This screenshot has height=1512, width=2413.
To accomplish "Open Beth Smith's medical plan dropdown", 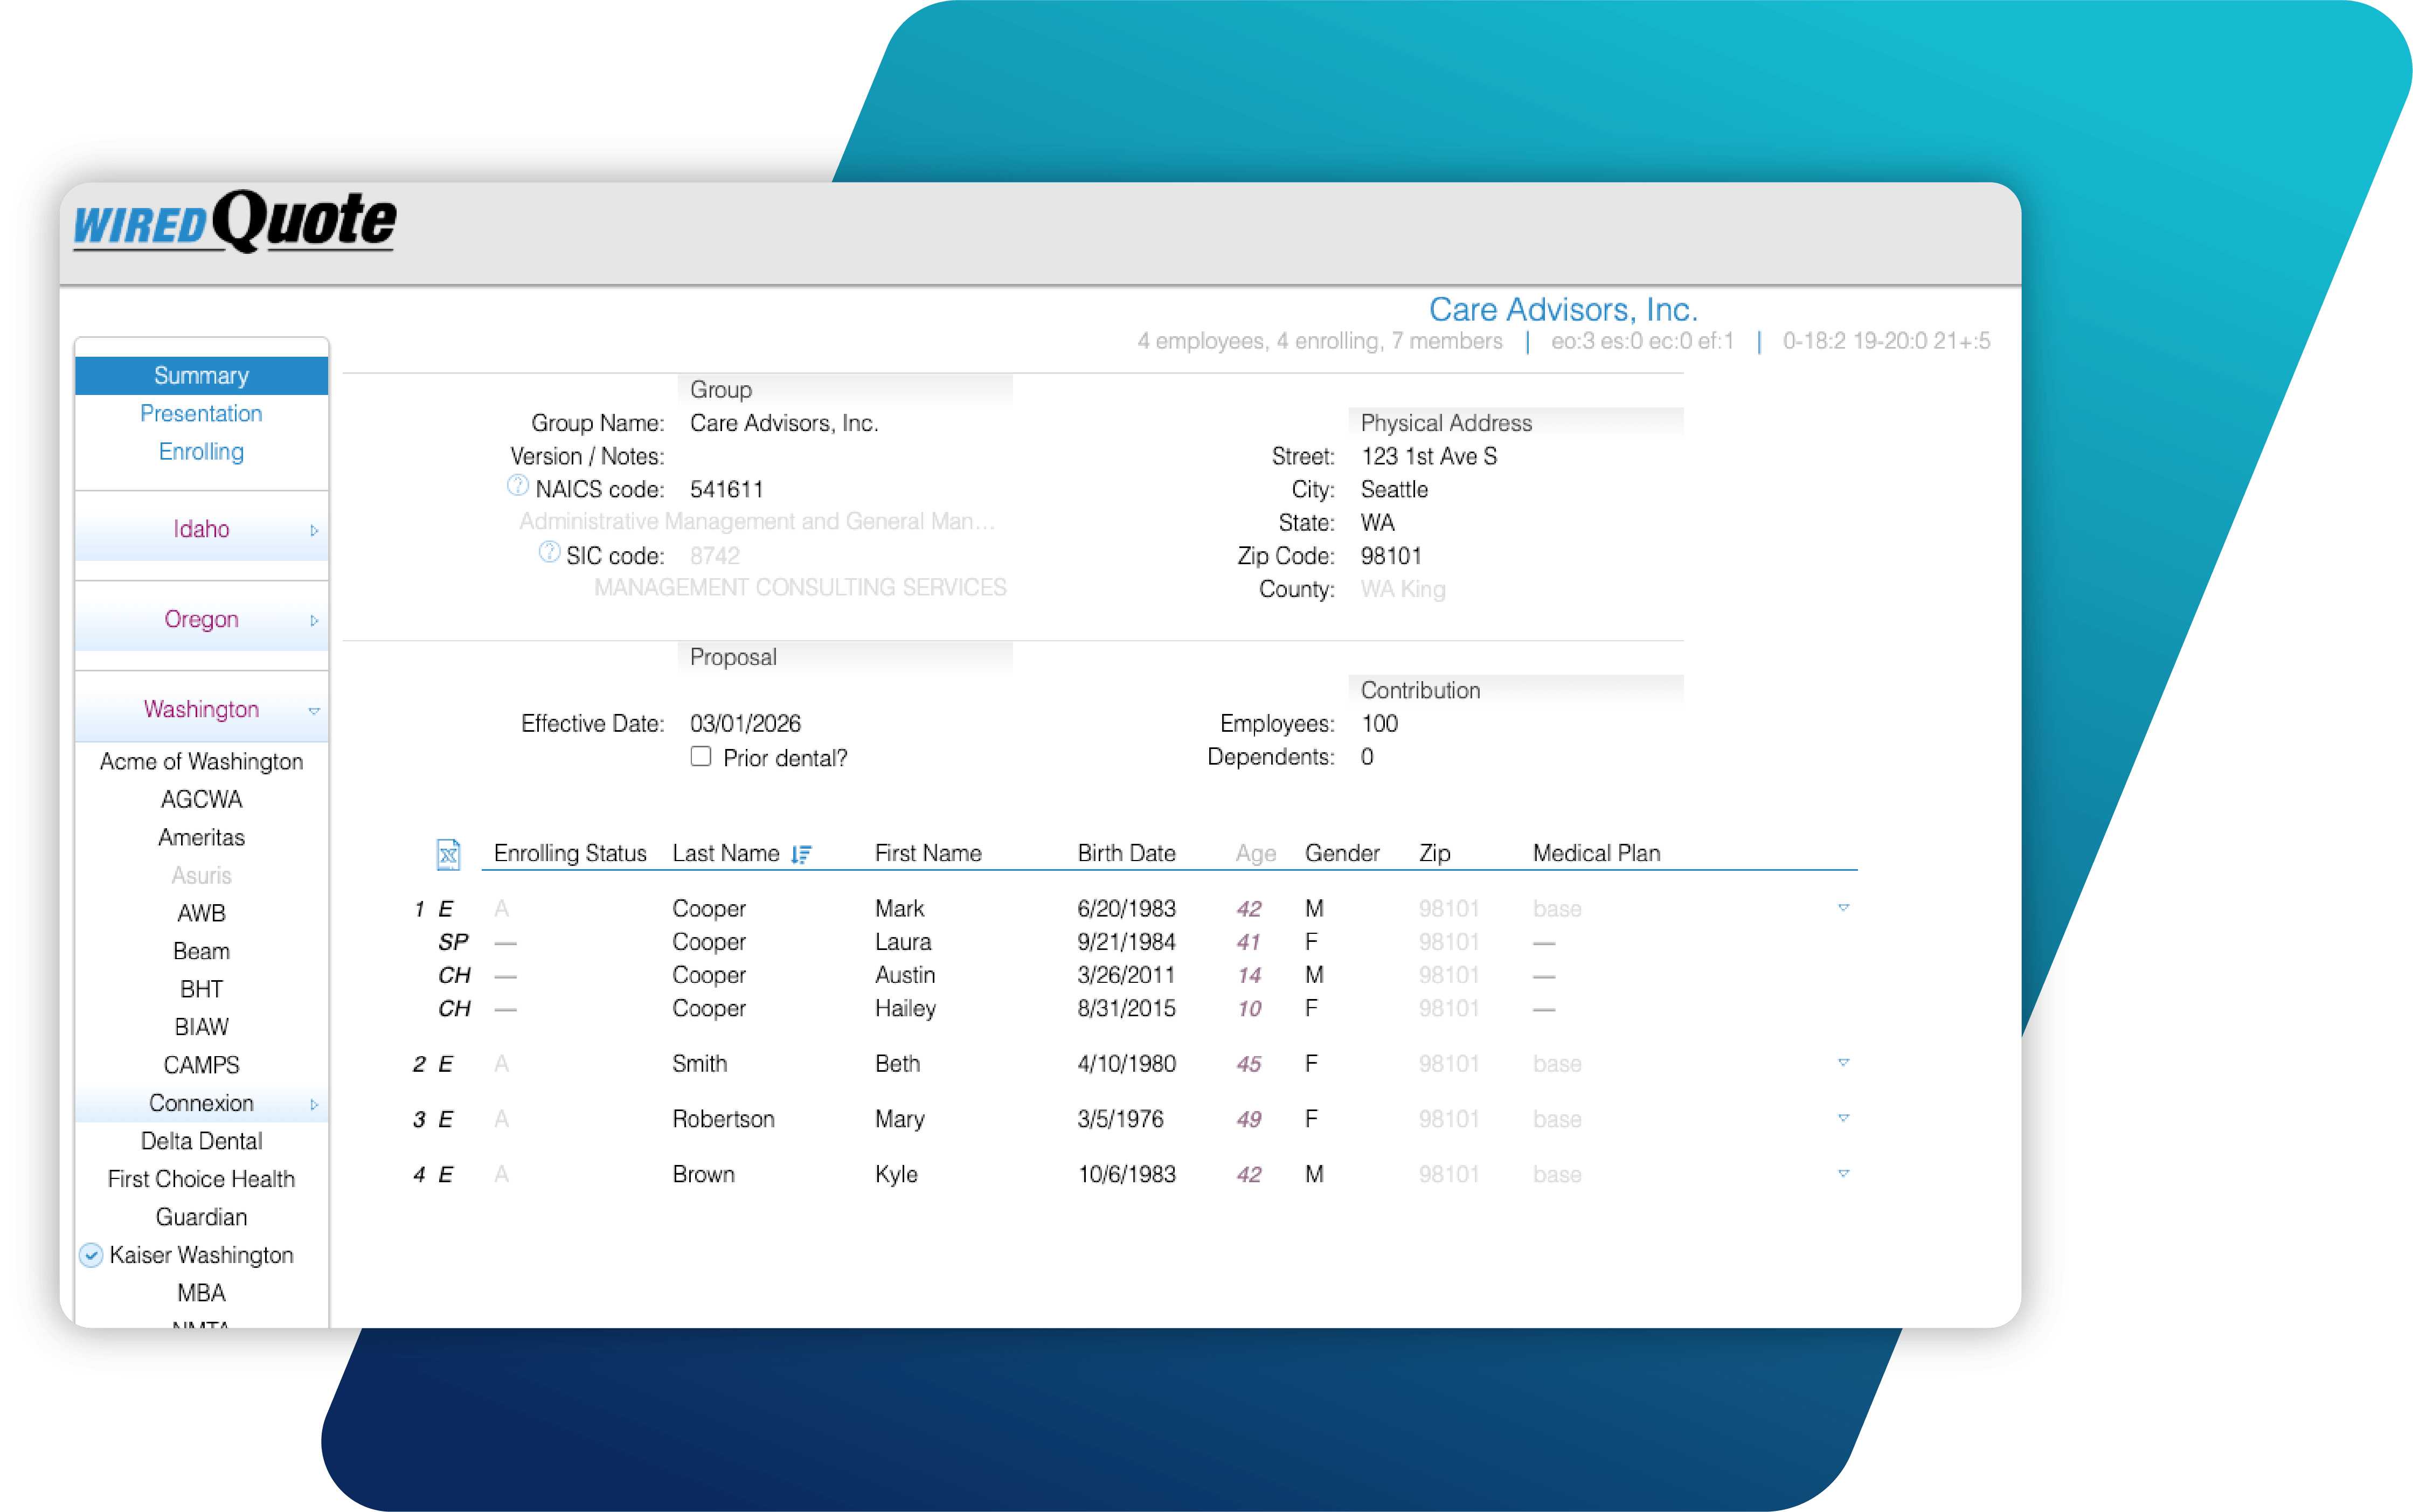I will [1843, 1063].
